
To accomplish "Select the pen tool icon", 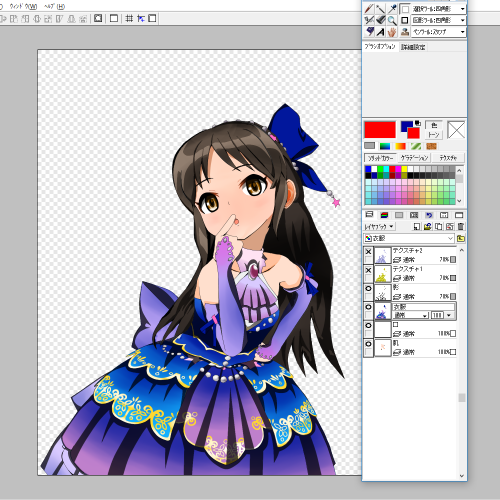I will click(x=369, y=9).
